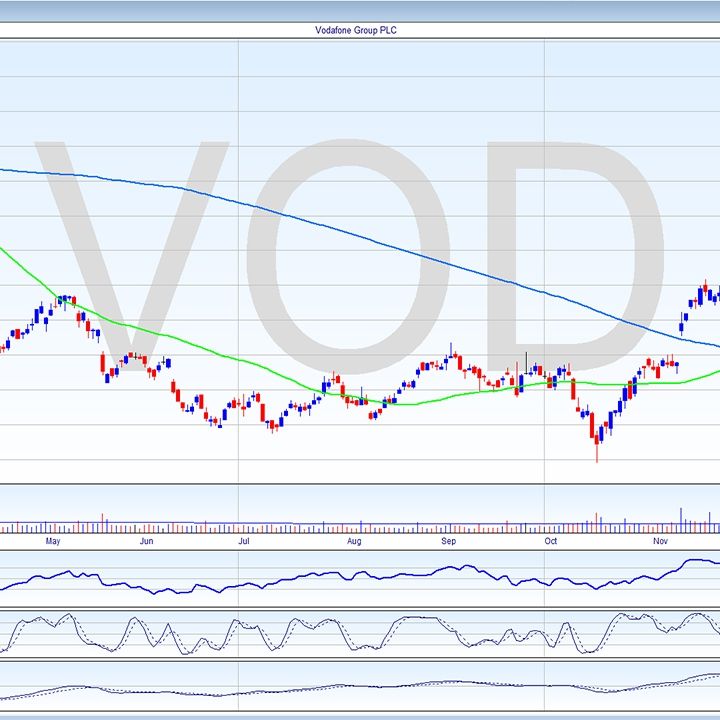The width and height of the screenshot is (720, 720).
Task: Click the Vodafone Group PLC chart title
Action: tap(356, 30)
